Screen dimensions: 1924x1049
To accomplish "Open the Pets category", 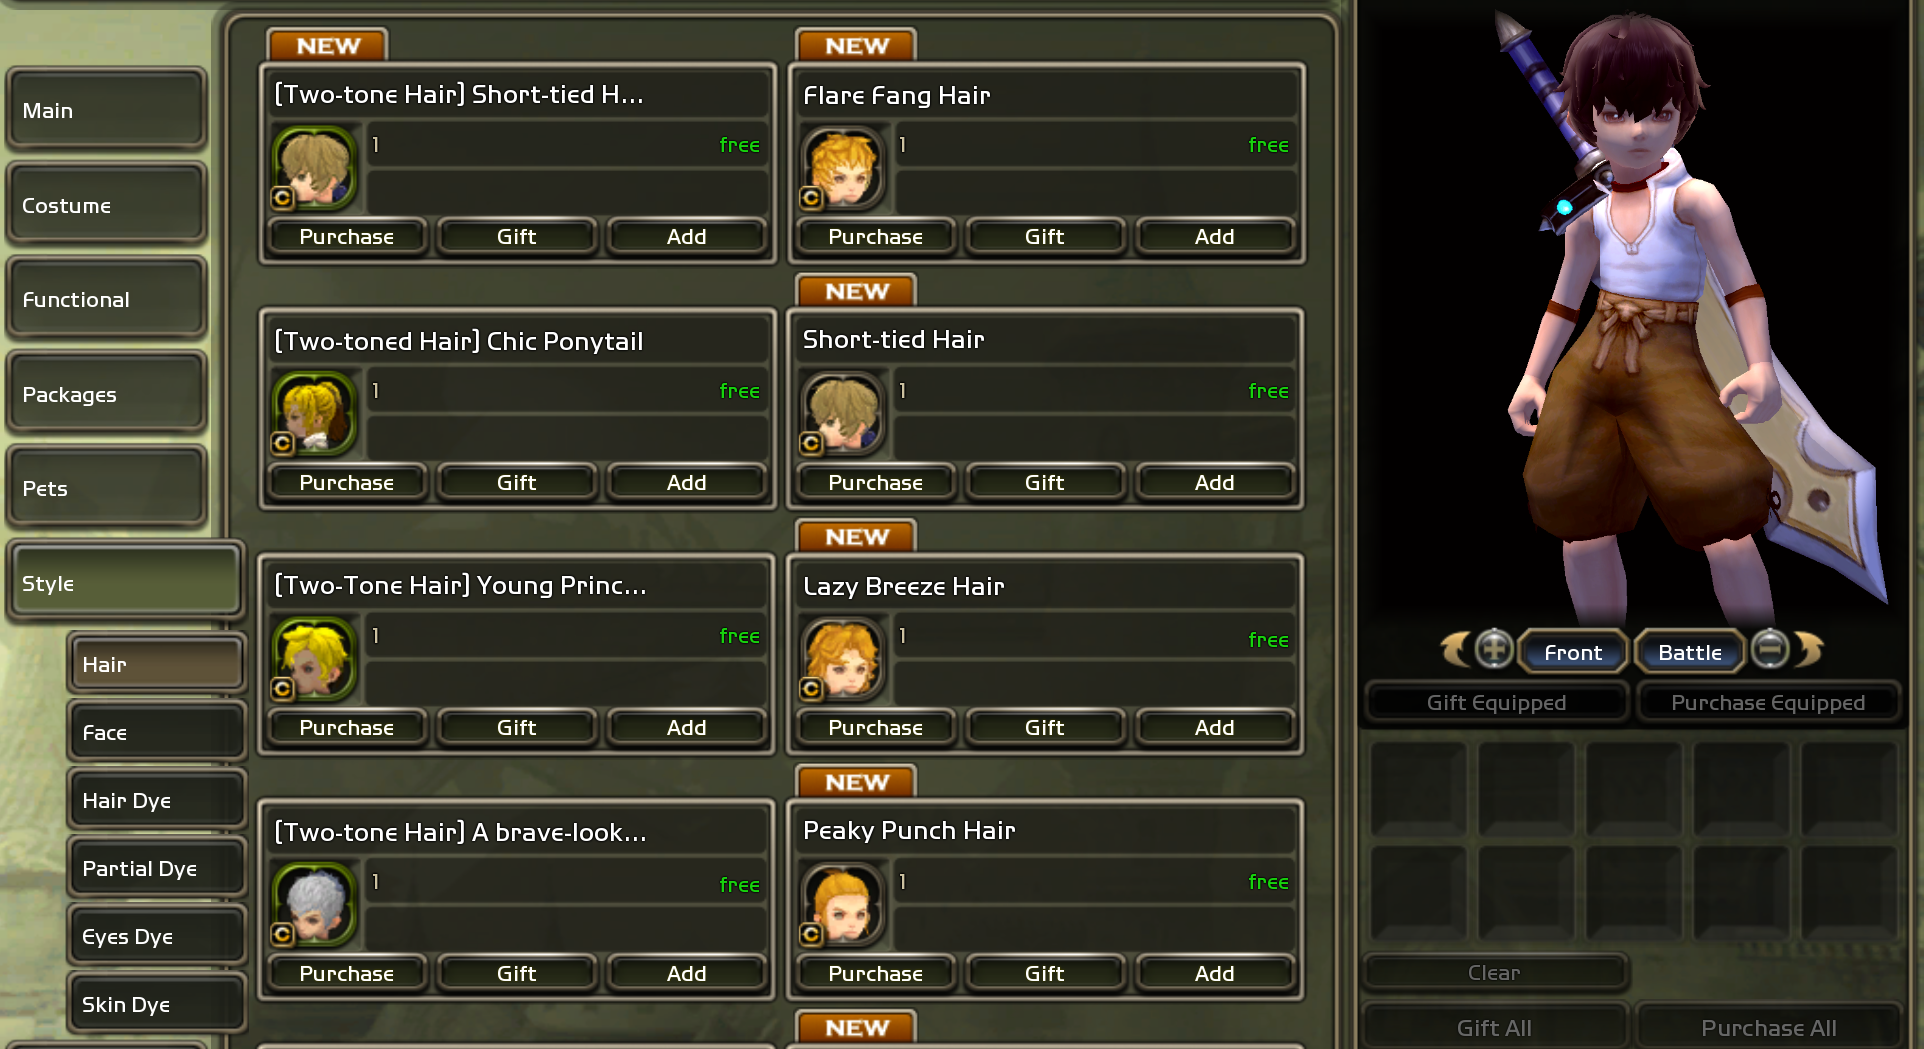I will pyautogui.click(x=106, y=488).
